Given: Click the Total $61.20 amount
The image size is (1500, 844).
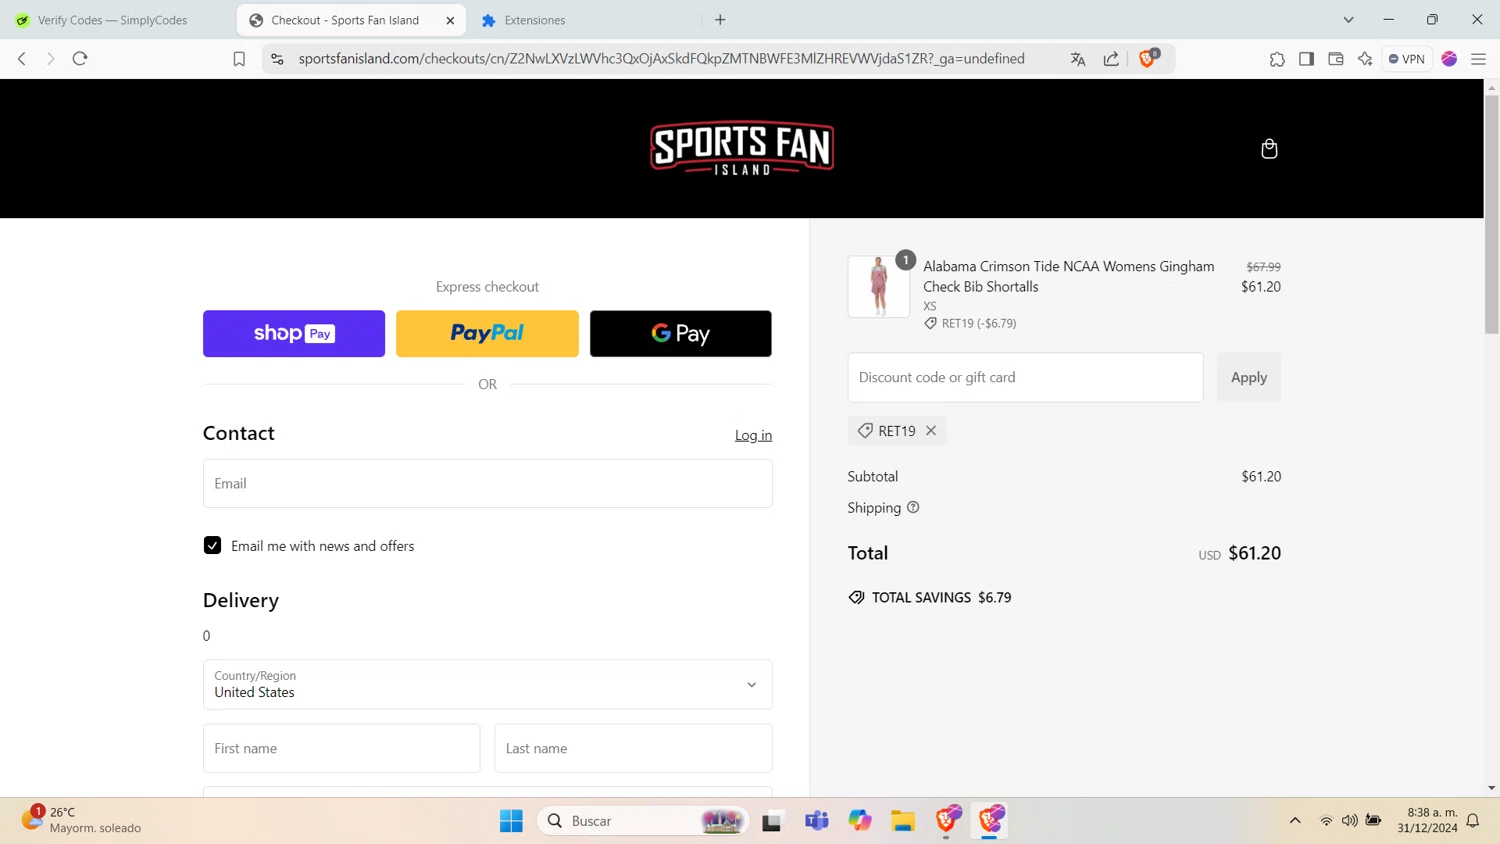Looking at the screenshot, I should click(1254, 553).
